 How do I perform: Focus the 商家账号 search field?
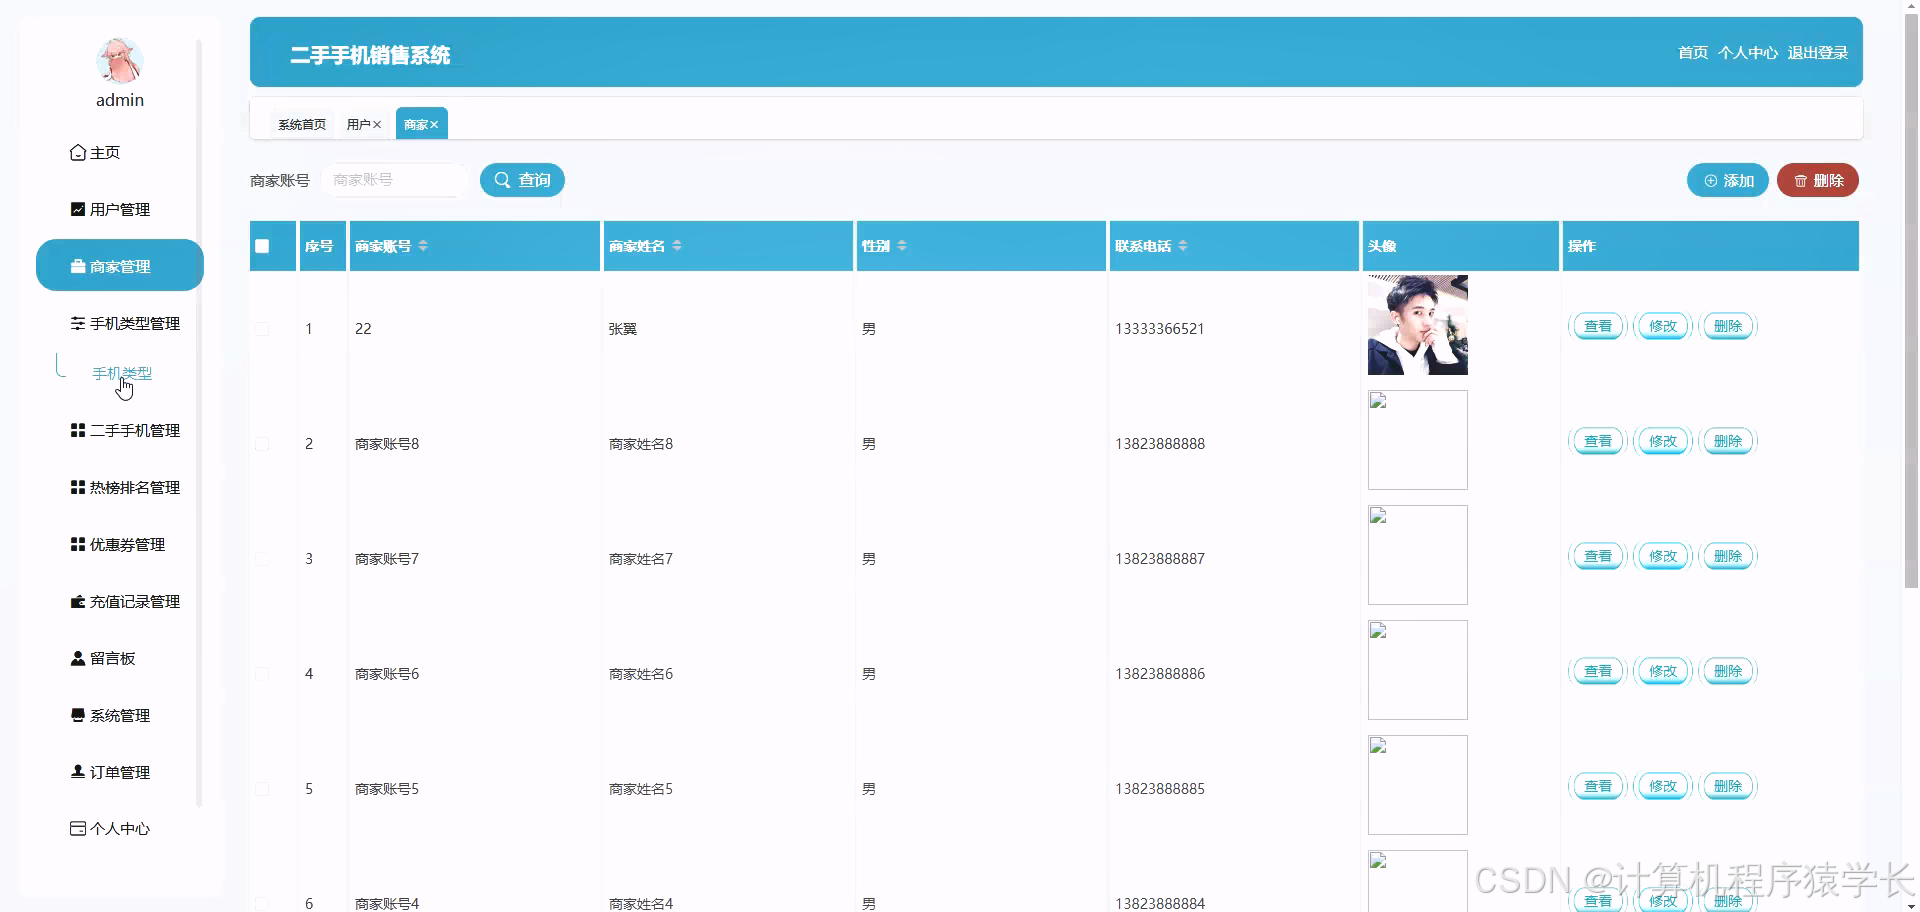394,180
